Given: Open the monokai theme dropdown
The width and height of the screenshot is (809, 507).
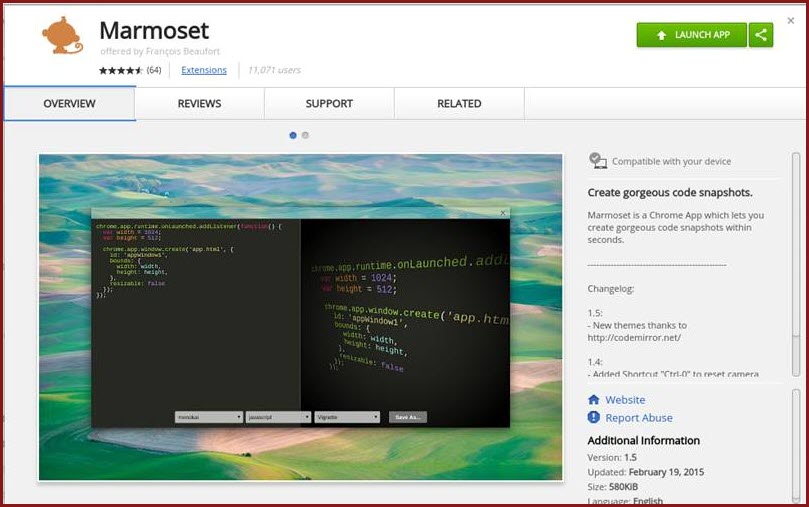Looking at the screenshot, I should click(208, 417).
